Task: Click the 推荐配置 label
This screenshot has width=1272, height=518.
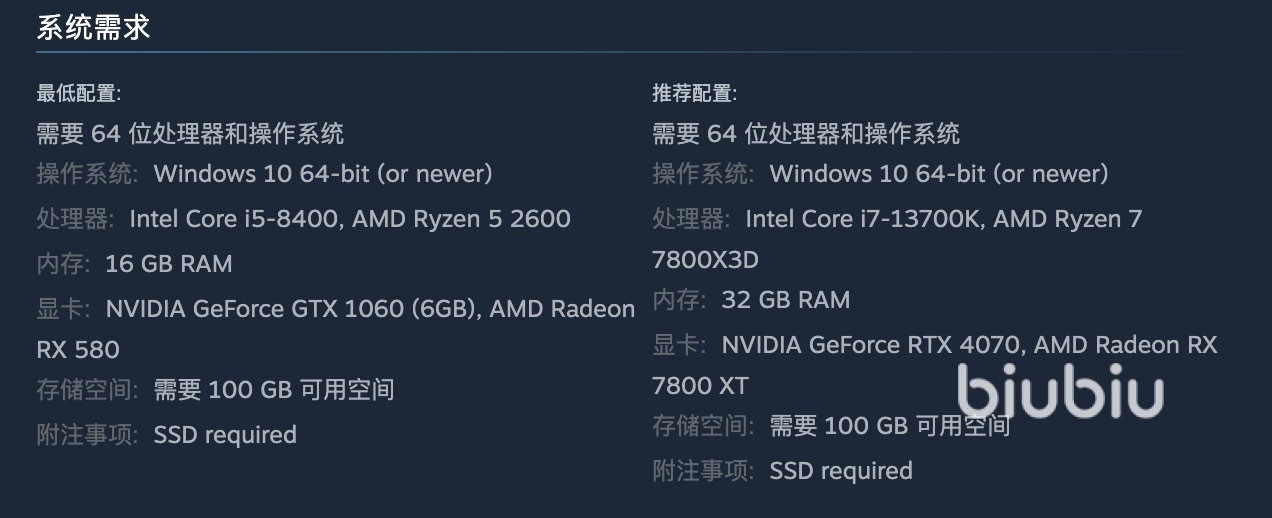Action: 695,94
